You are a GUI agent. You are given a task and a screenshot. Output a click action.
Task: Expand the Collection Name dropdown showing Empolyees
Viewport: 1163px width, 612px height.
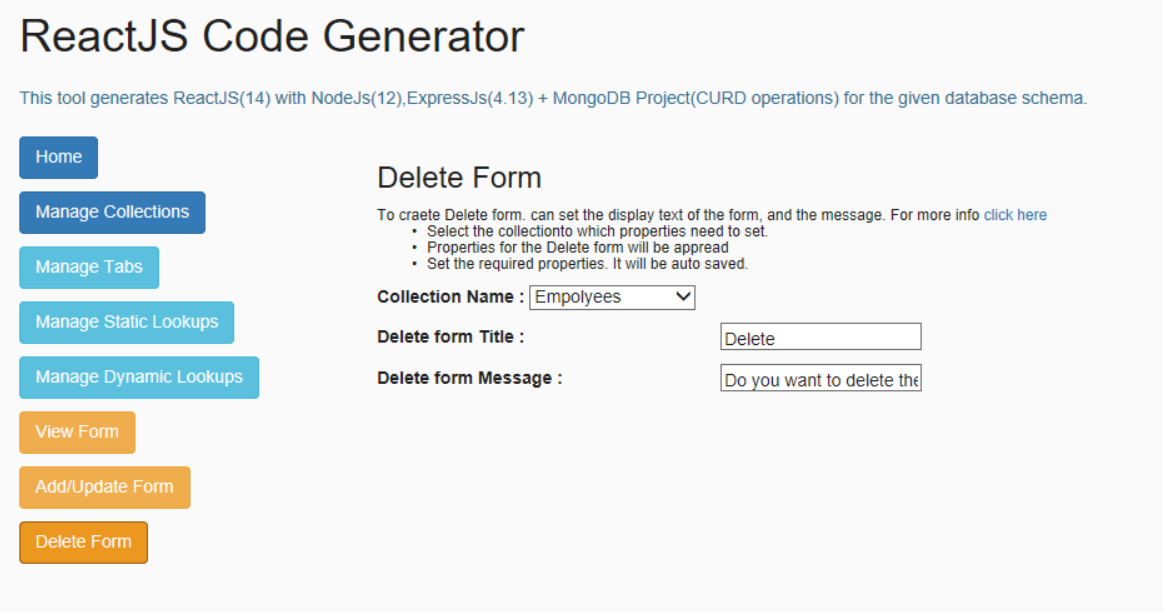click(x=612, y=297)
